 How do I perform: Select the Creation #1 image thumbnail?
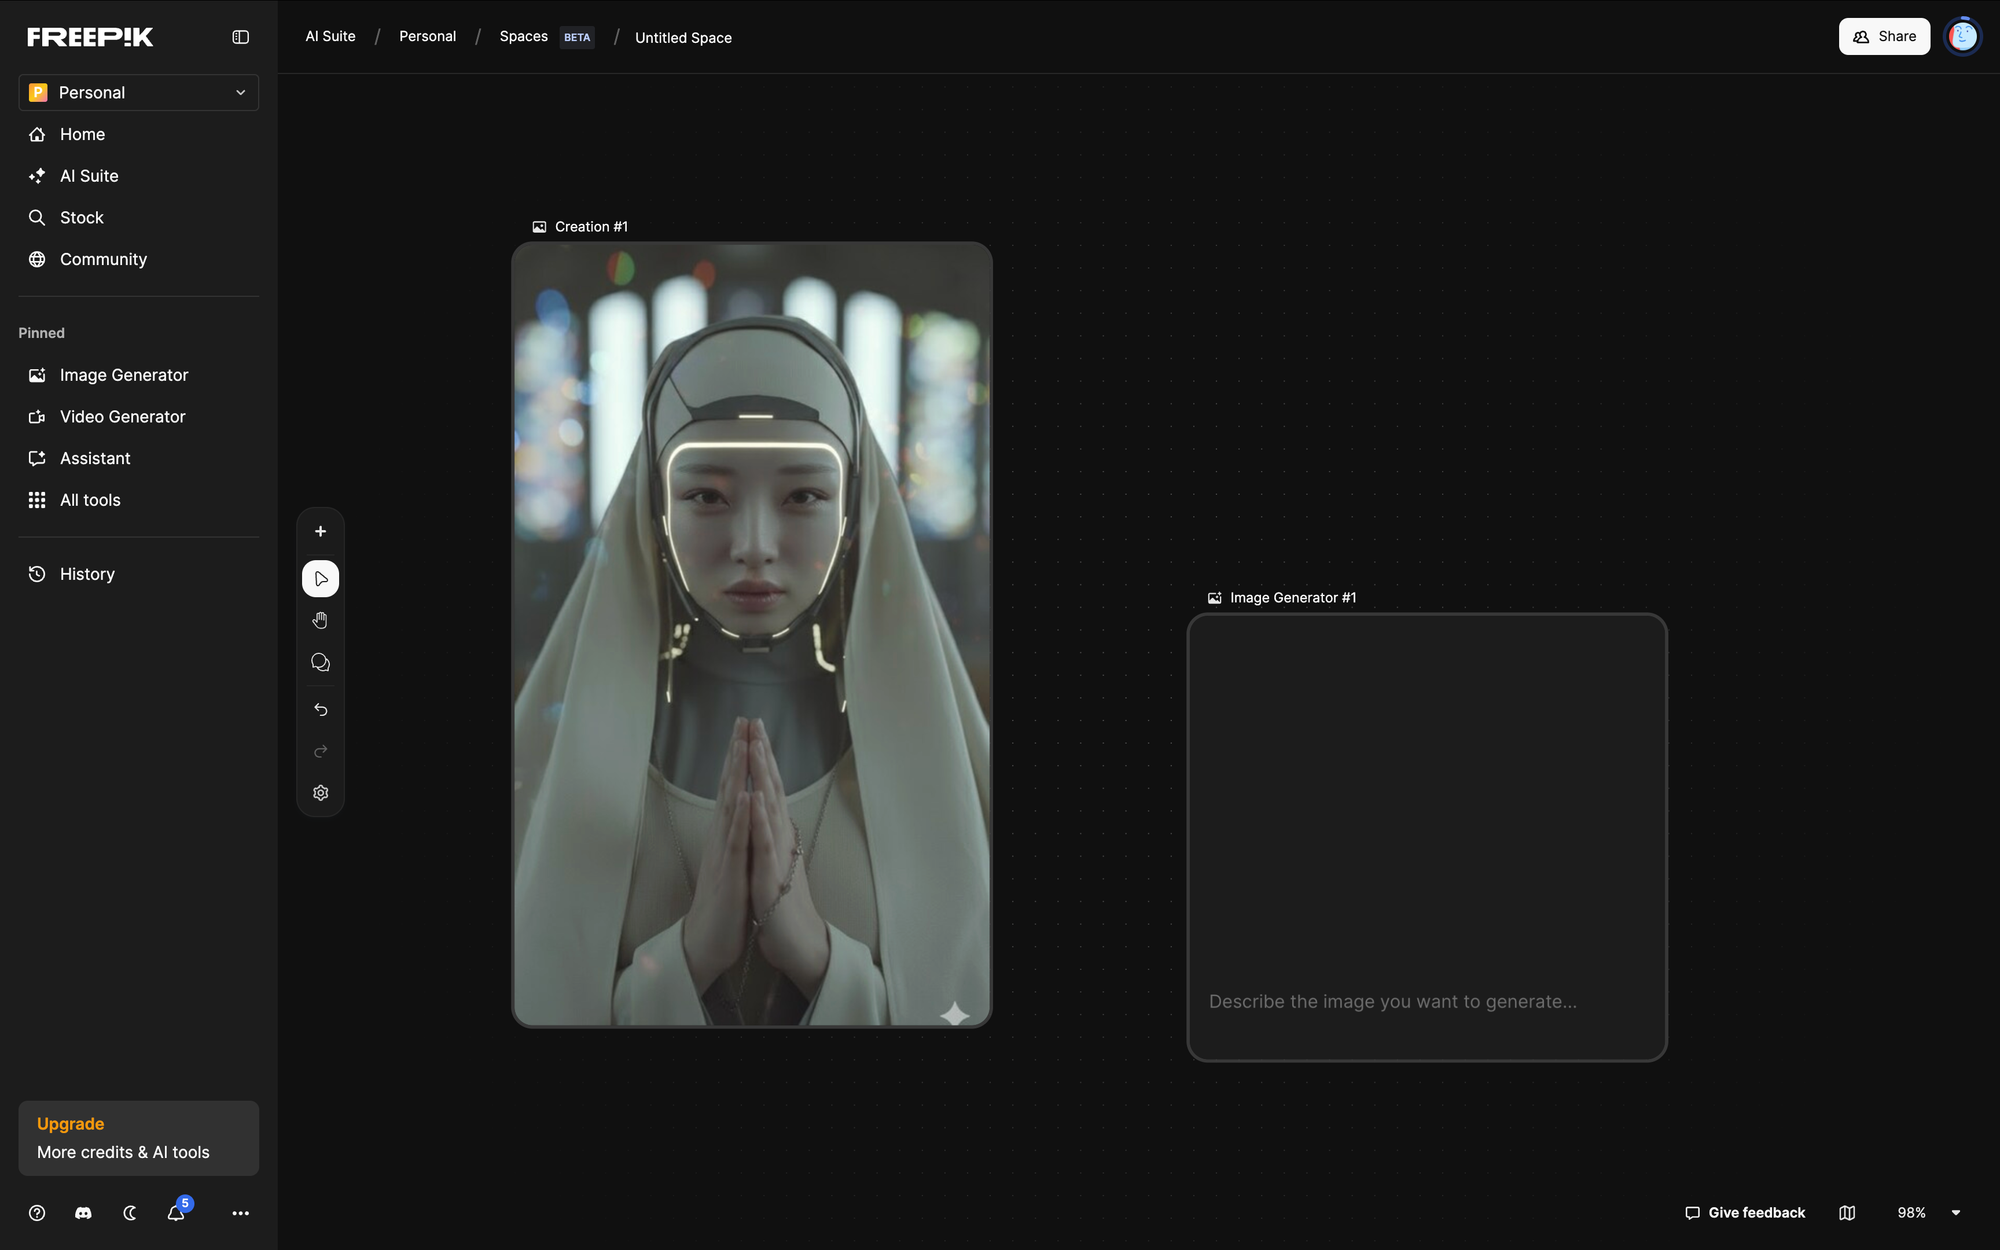(752, 634)
